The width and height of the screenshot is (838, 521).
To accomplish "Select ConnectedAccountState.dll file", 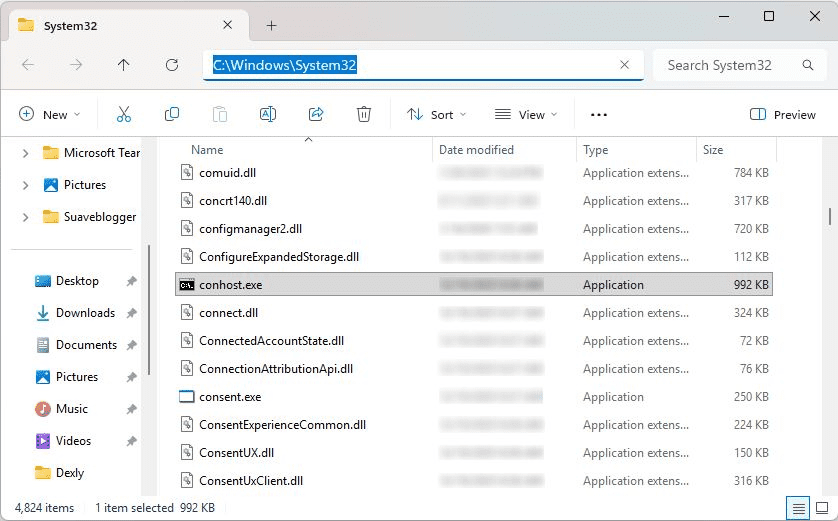I will click(474, 341).
